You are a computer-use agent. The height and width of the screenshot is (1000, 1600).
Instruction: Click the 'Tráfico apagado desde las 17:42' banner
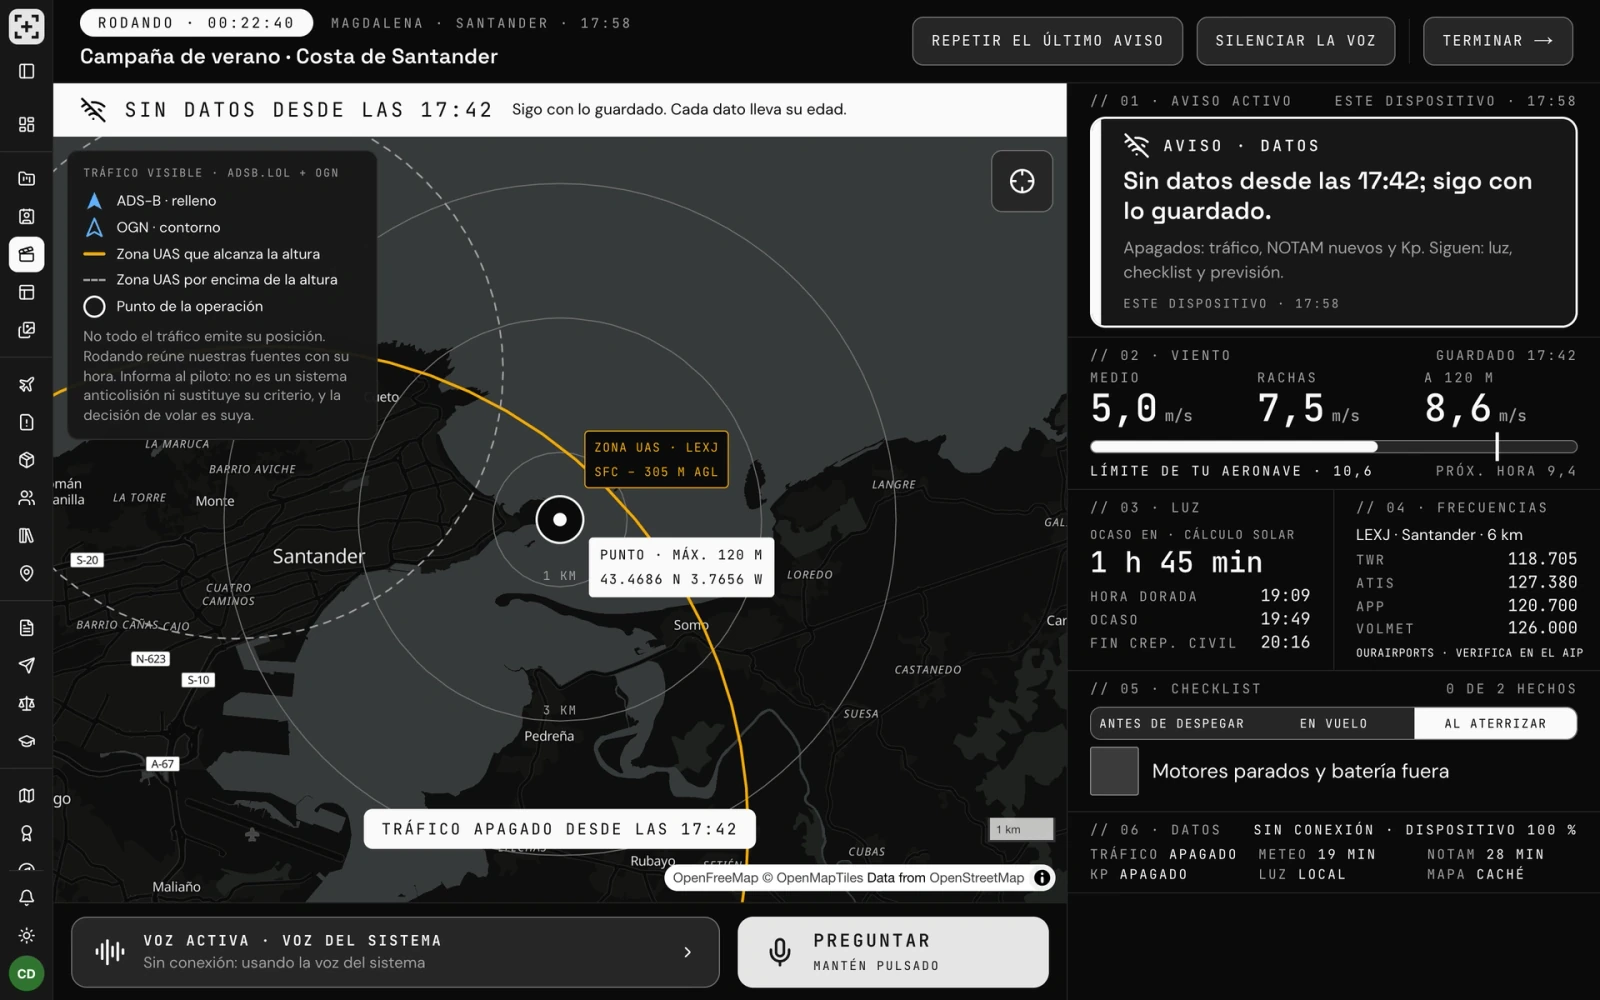coord(559,829)
